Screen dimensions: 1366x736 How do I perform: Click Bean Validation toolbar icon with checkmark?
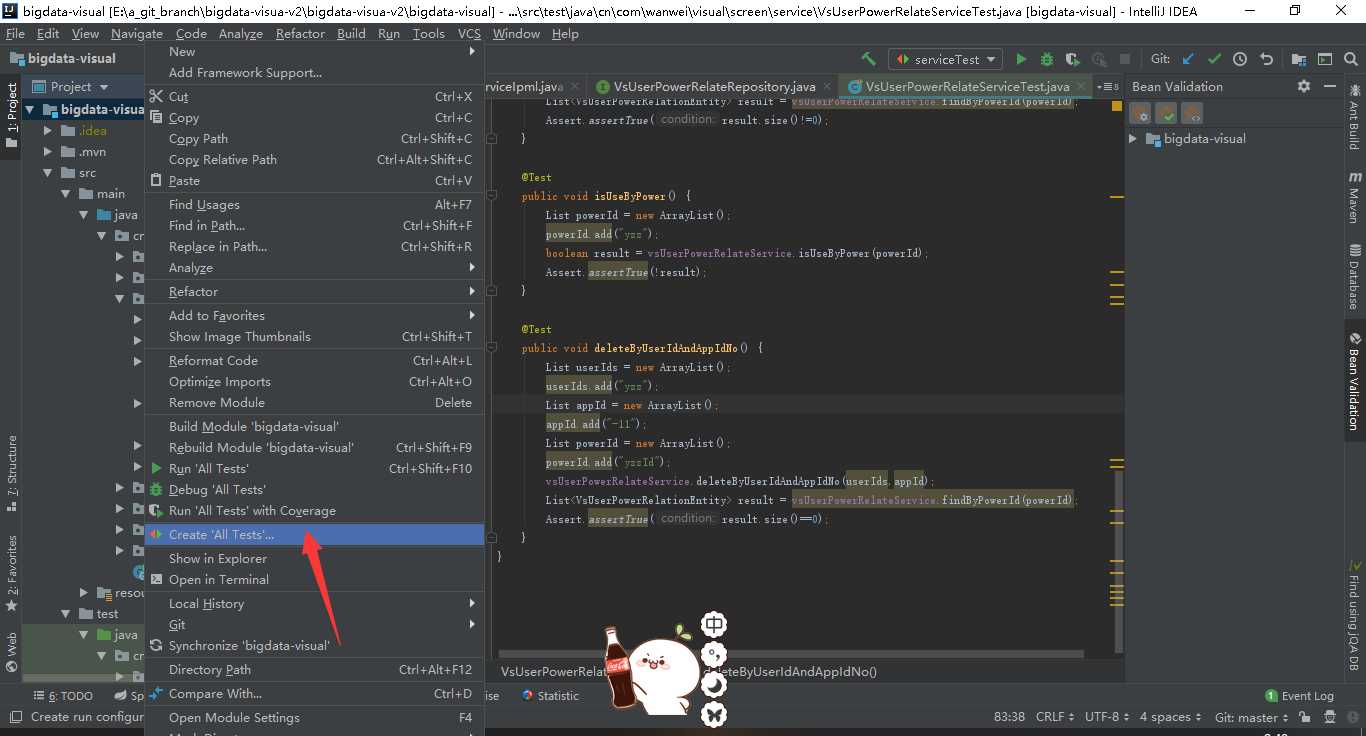[x=1166, y=113]
